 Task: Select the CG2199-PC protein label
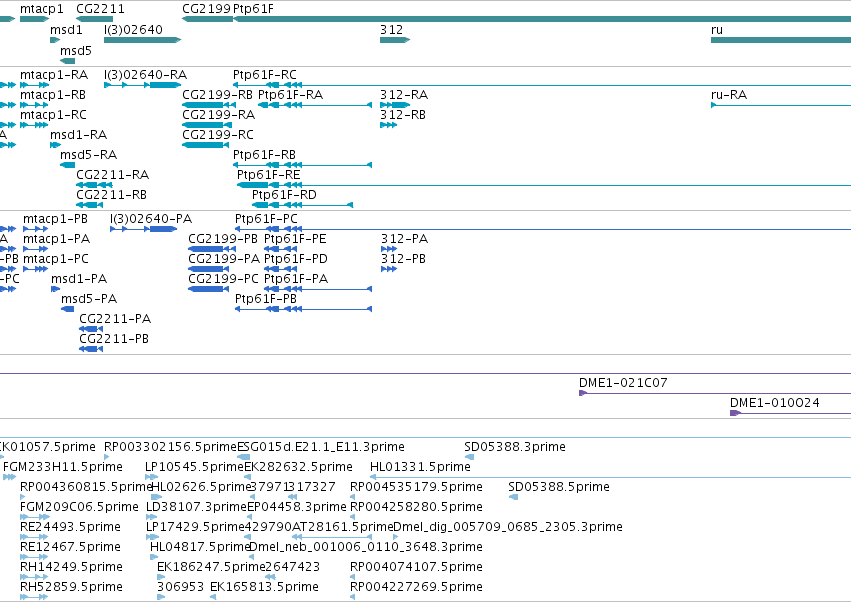223,280
